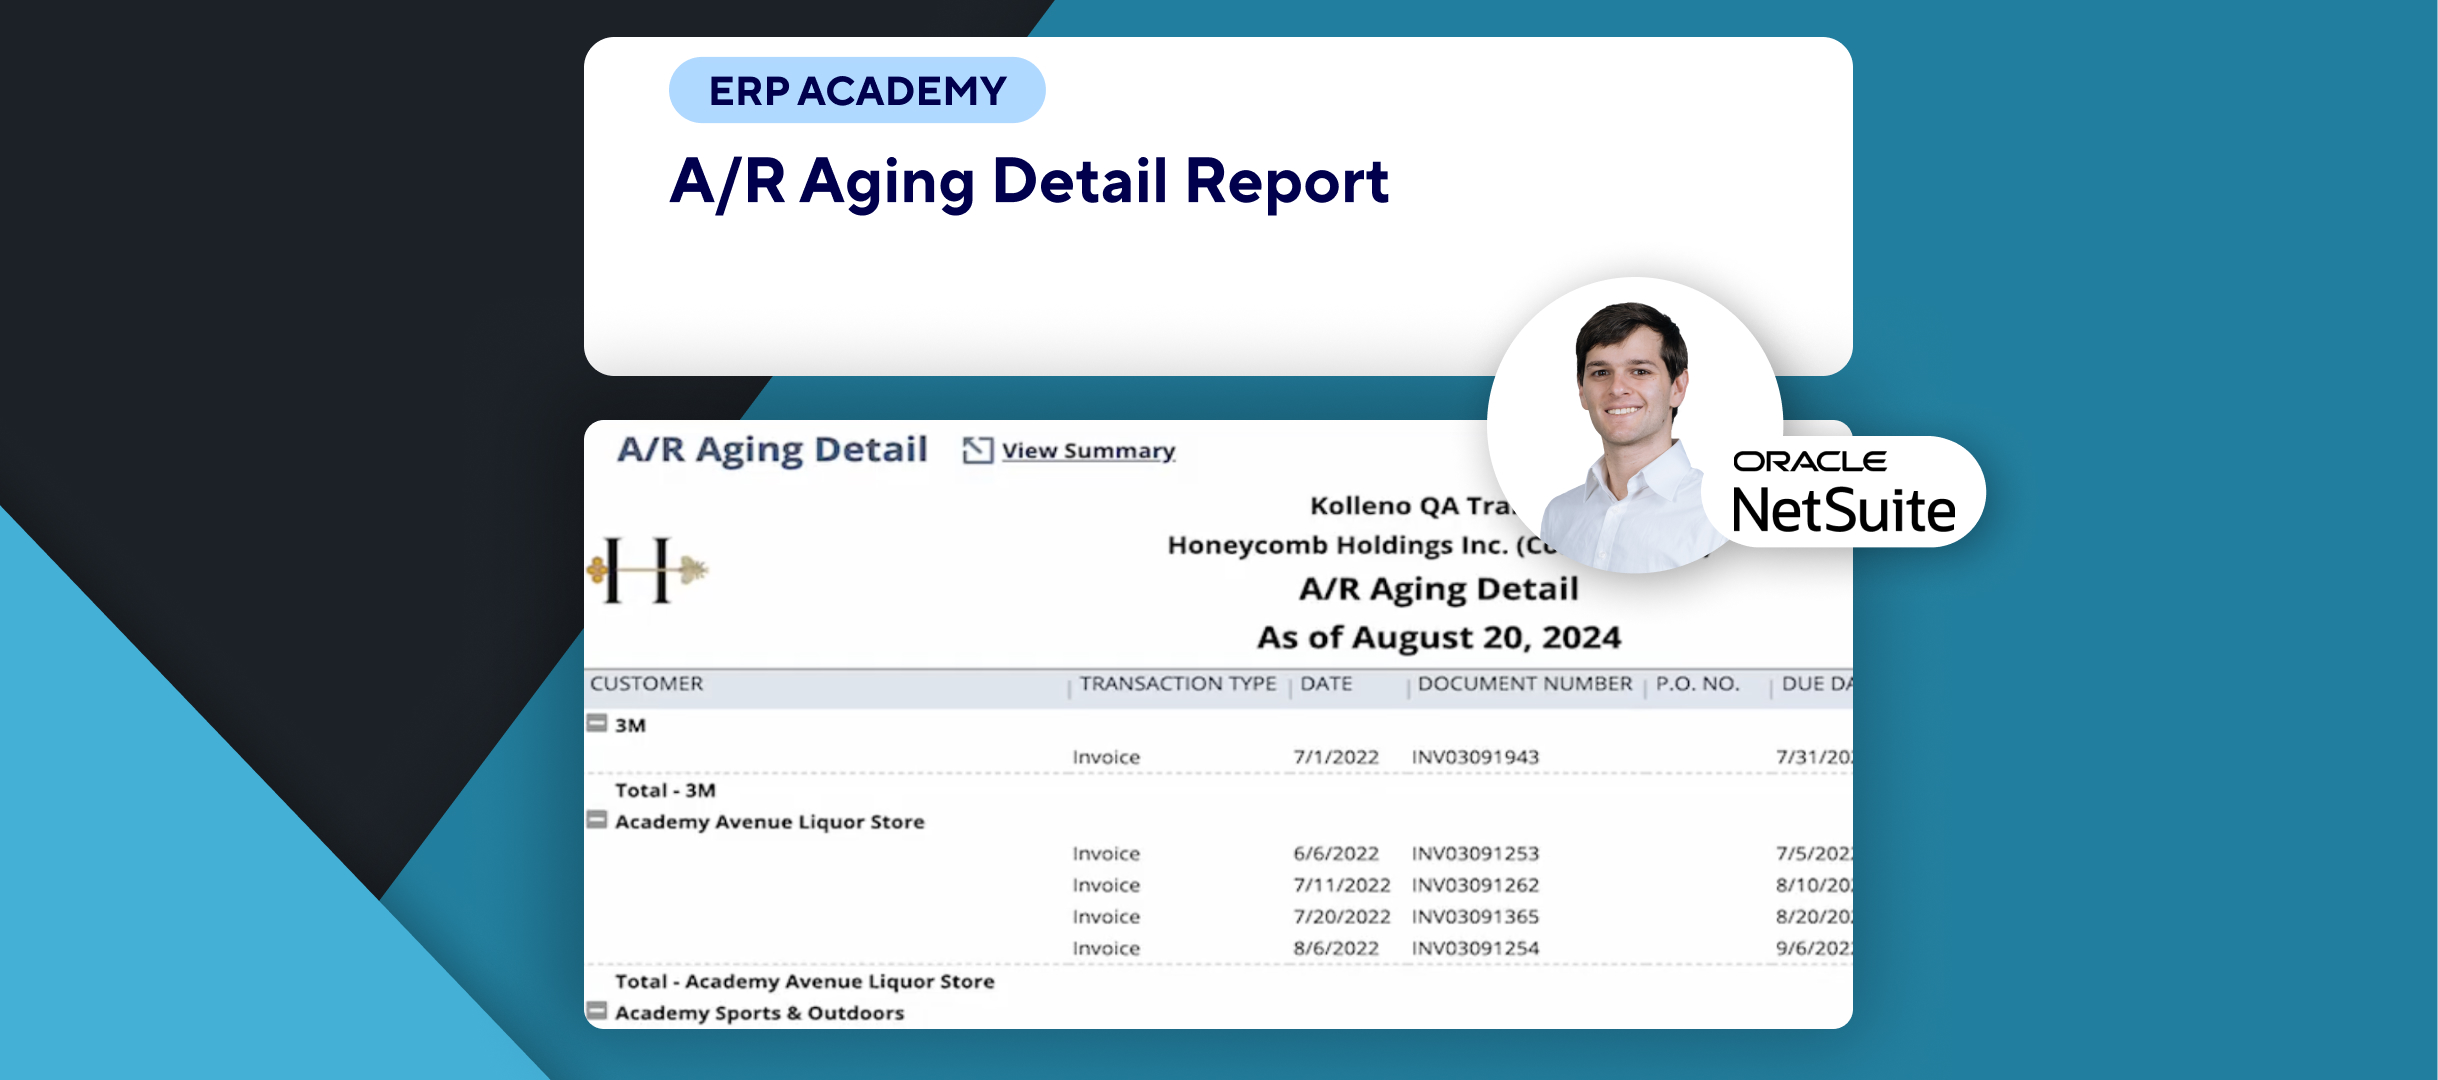Click the View Summary link

click(1088, 451)
